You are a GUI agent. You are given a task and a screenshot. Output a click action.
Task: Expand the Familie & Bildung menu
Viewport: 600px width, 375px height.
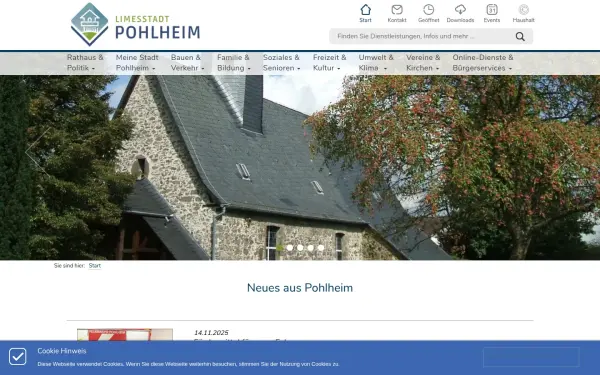(233, 63)
